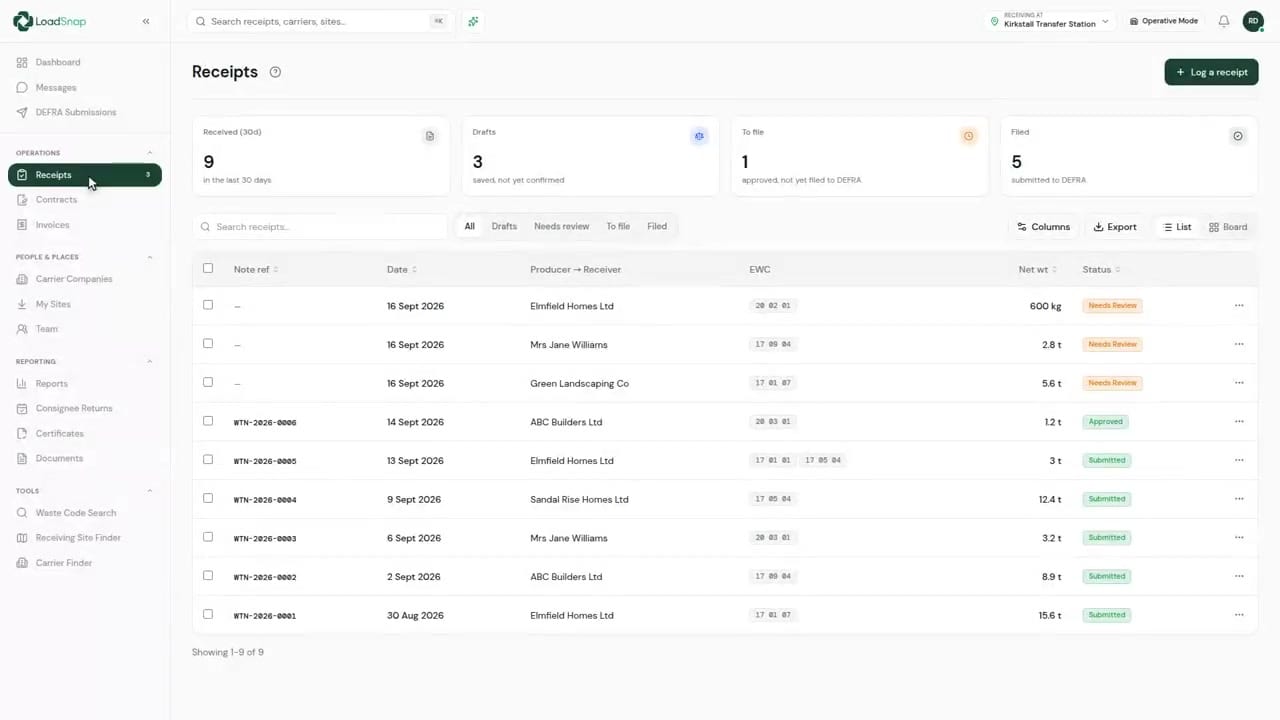The width and height of the screenshot is (1280, 720).
Task: Open row actions for WTN-2026-0006
Action: pyautogui.click(x=1239, y=422)
